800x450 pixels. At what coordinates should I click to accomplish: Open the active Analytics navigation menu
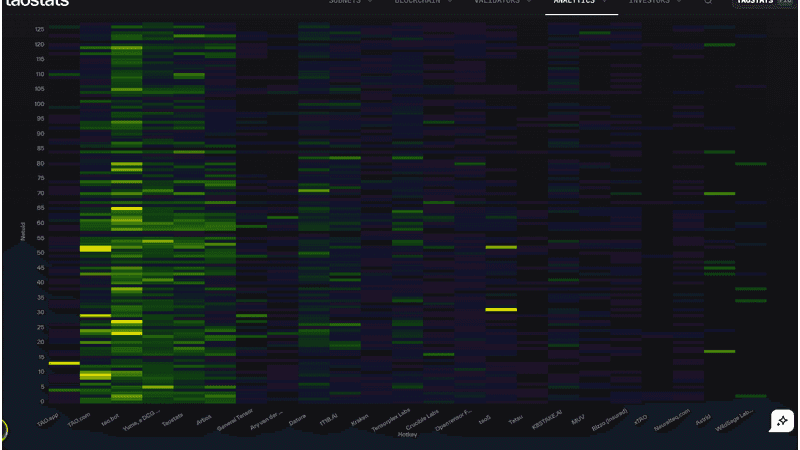pyautogui.click(x=574, y=2)
